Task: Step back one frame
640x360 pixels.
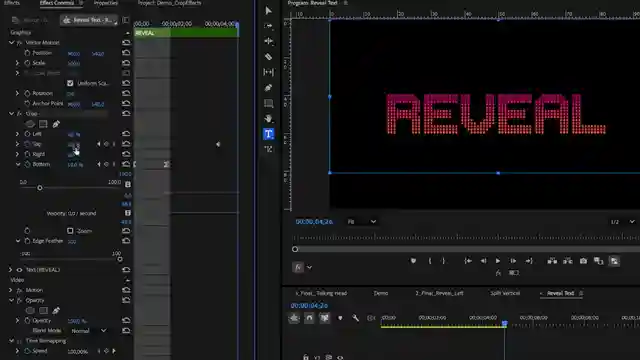Action: coord(483,261)
